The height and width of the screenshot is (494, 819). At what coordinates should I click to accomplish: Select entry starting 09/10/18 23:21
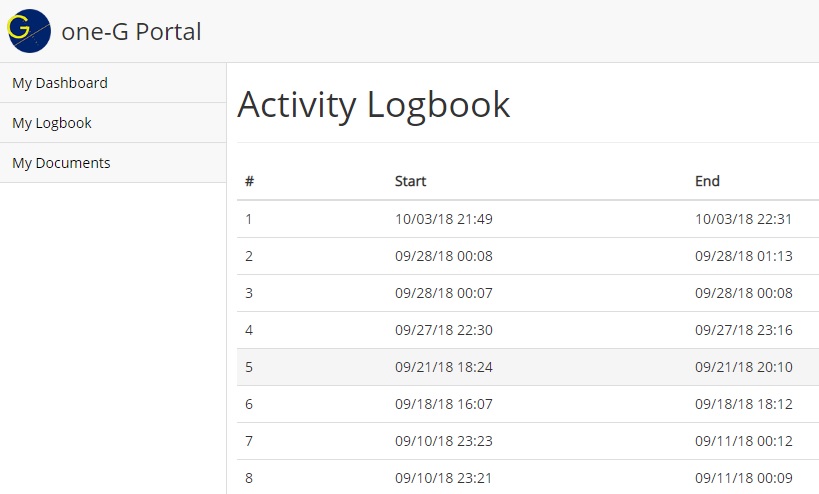coord(444,478)
